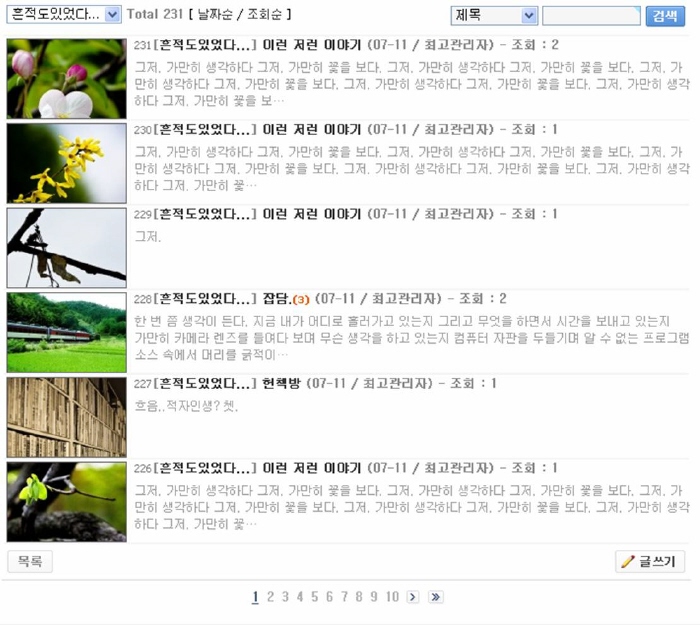
Task: Open post 229 title 이런 저런 이야기
Action: point(312,214)
